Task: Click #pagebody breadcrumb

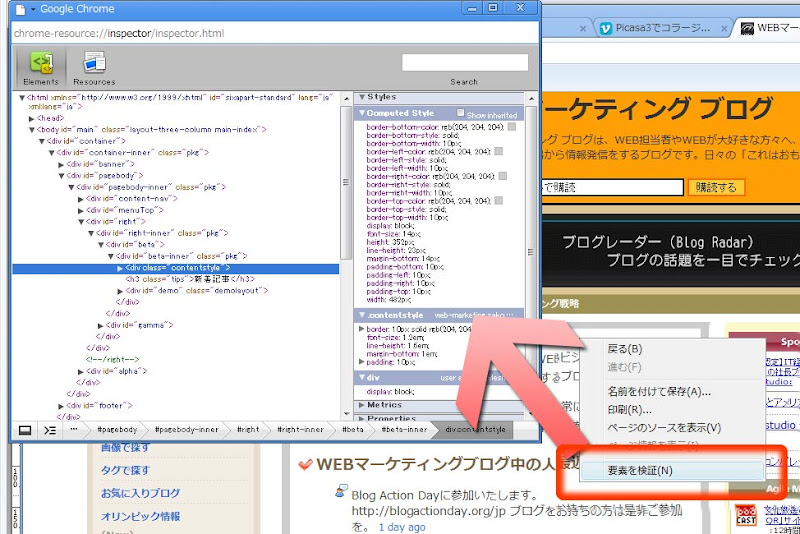Action: (x=117, y=429)
